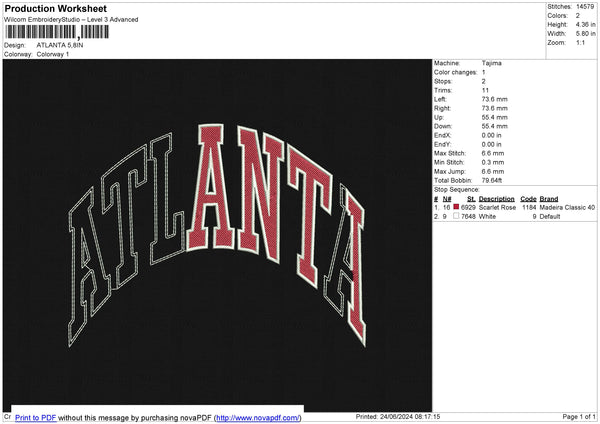The width and height of the screenshot is (600, 424).
Task: Click the 'Down:' label
Action: pos(443,126)
